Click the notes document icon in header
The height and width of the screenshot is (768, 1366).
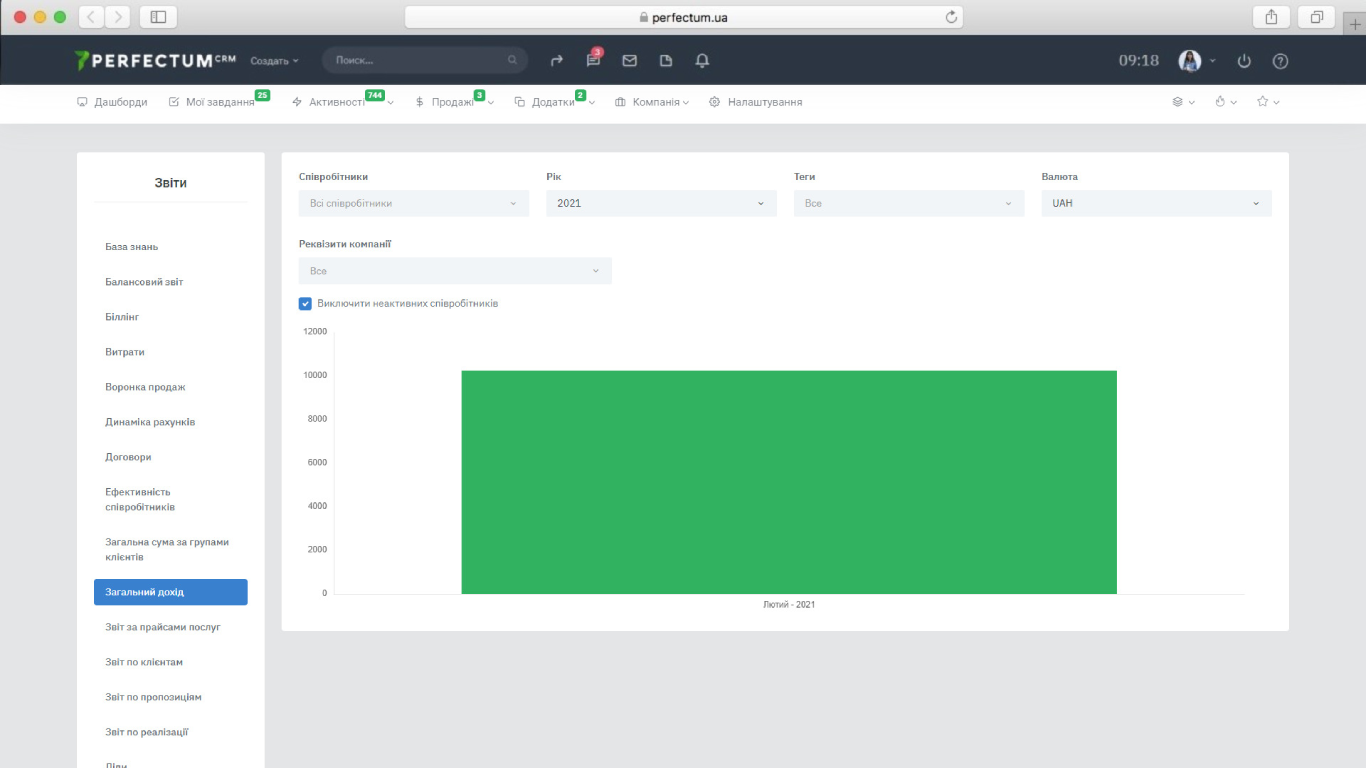coord(666,61)
